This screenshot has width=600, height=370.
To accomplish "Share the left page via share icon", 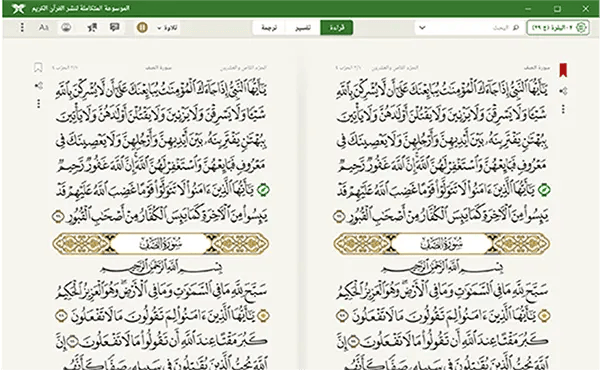I will (x=39, y=86).
